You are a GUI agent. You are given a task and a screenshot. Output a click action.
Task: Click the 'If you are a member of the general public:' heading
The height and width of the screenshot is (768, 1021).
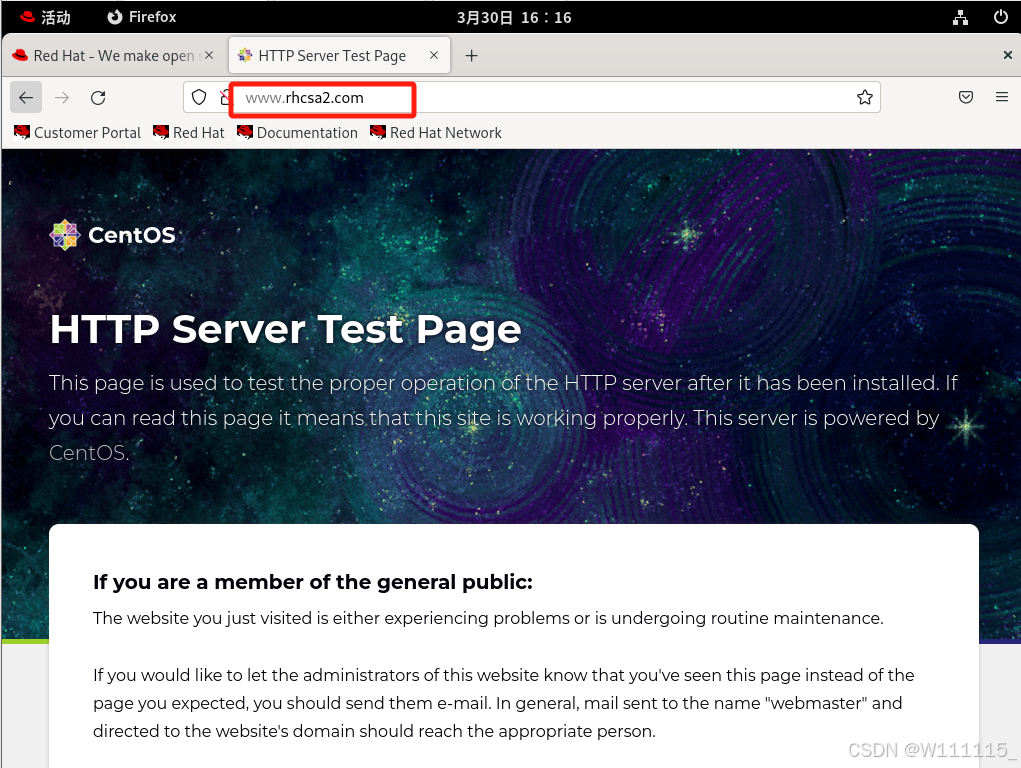[x=313, y=582]
